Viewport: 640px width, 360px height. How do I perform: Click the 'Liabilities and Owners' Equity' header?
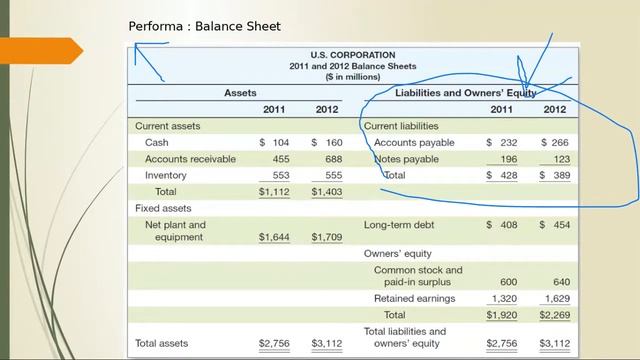(465, 93)
